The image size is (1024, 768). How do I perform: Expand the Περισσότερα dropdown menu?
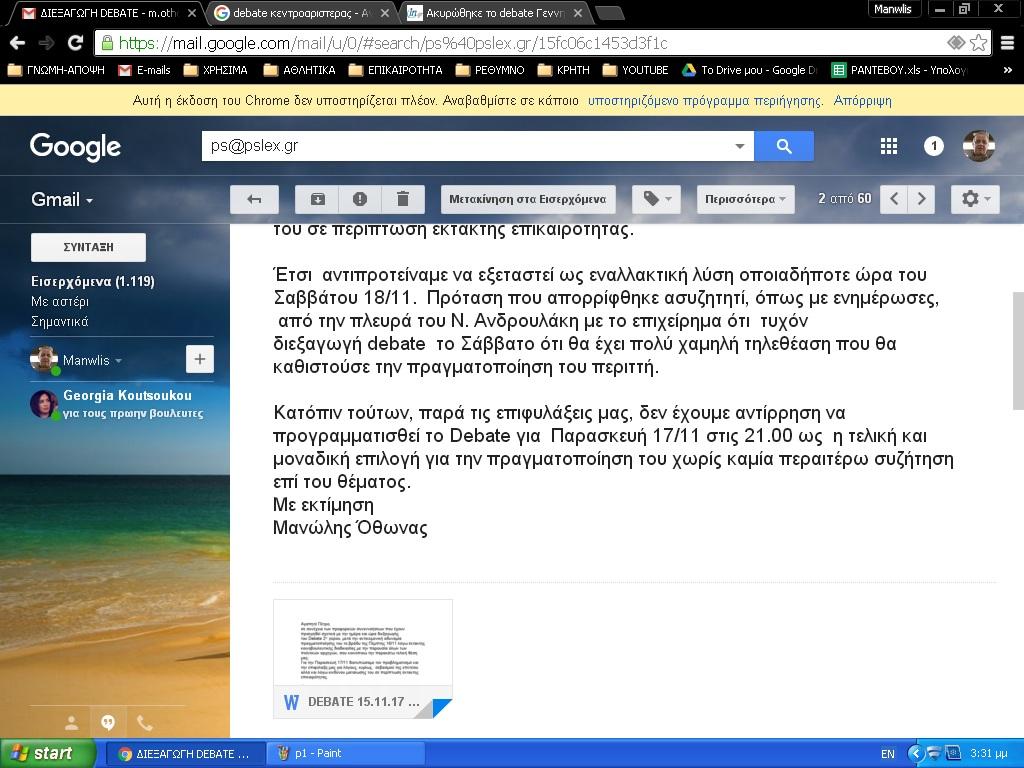click(x=744, y=199)
